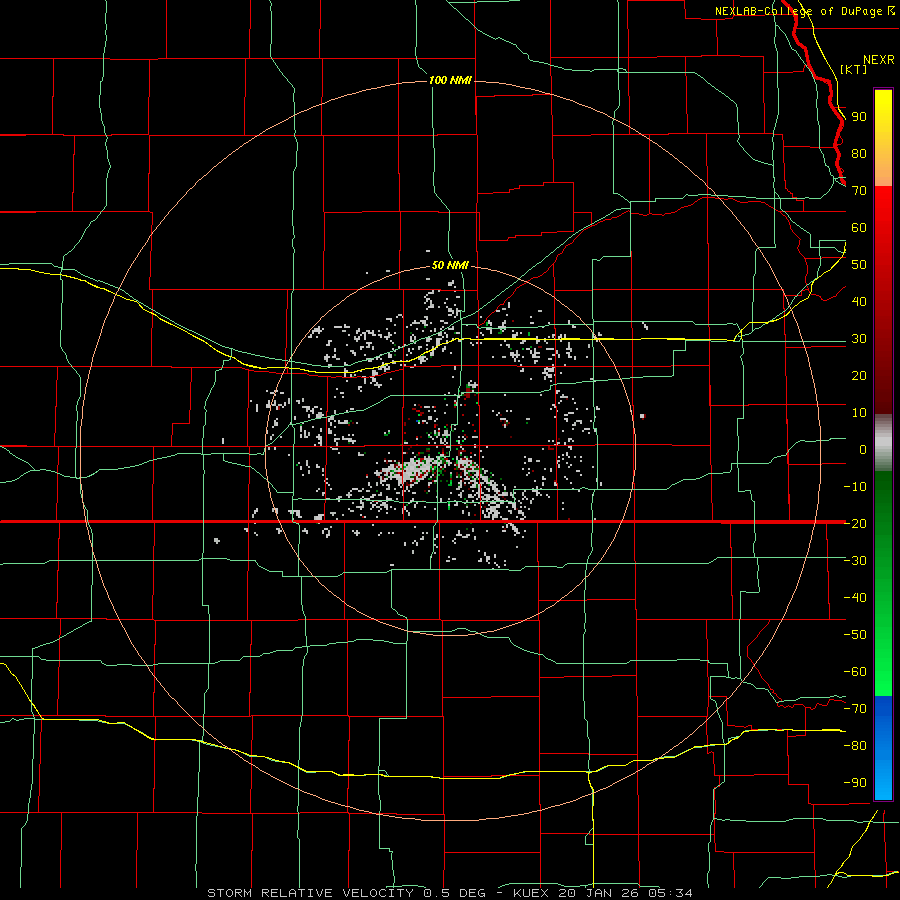This screenshot has width=900, height=900.
Task: Click the -60 value on the velocity scale
Action: click(855, 672)
